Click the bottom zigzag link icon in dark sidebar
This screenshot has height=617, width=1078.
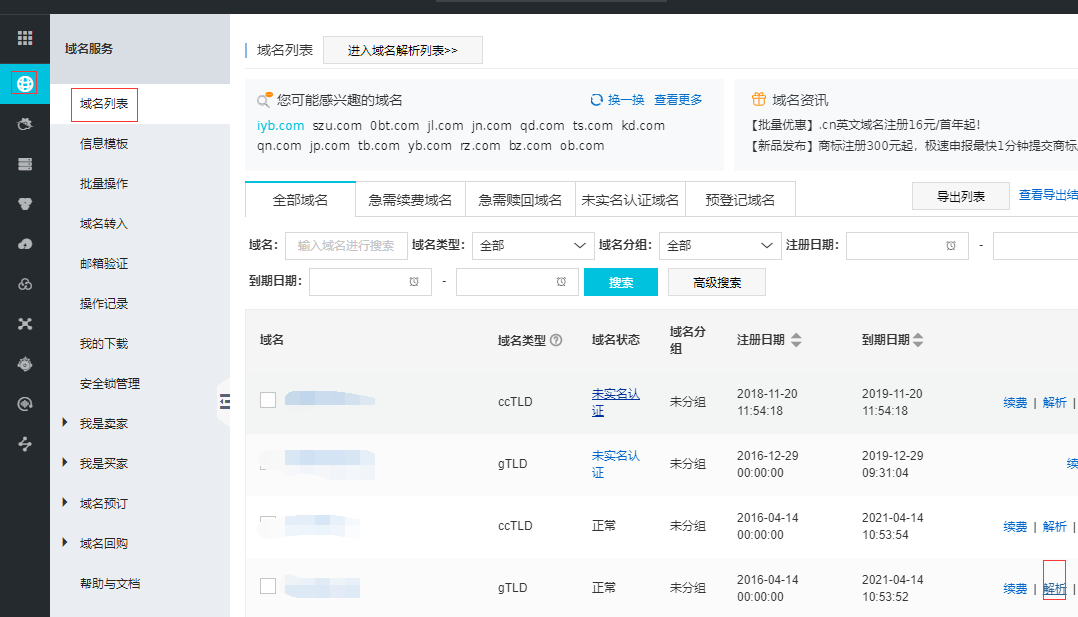[25, 444]
